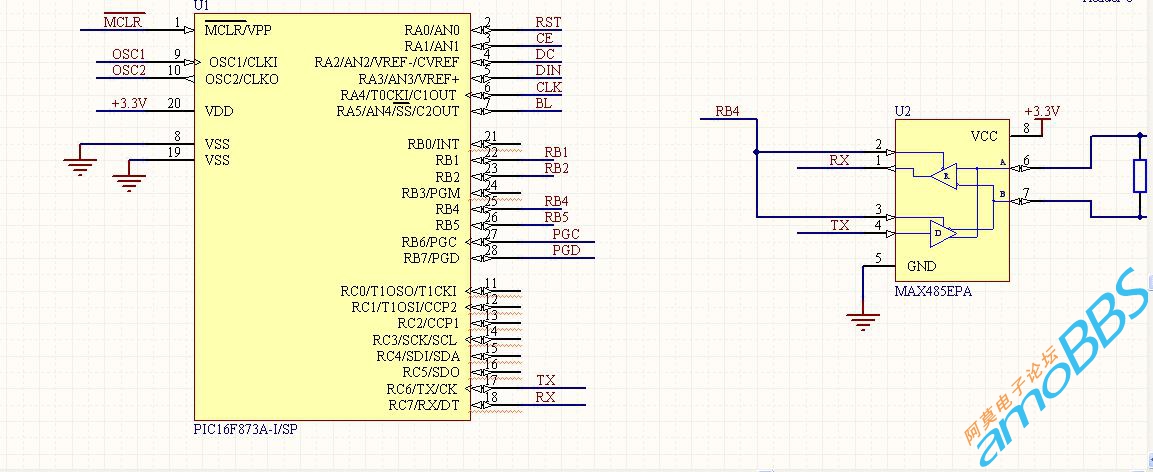Click the RC3/SCK/SCL pin name
This screenshot has width=1153, height=472.
[x=414, y=340]
